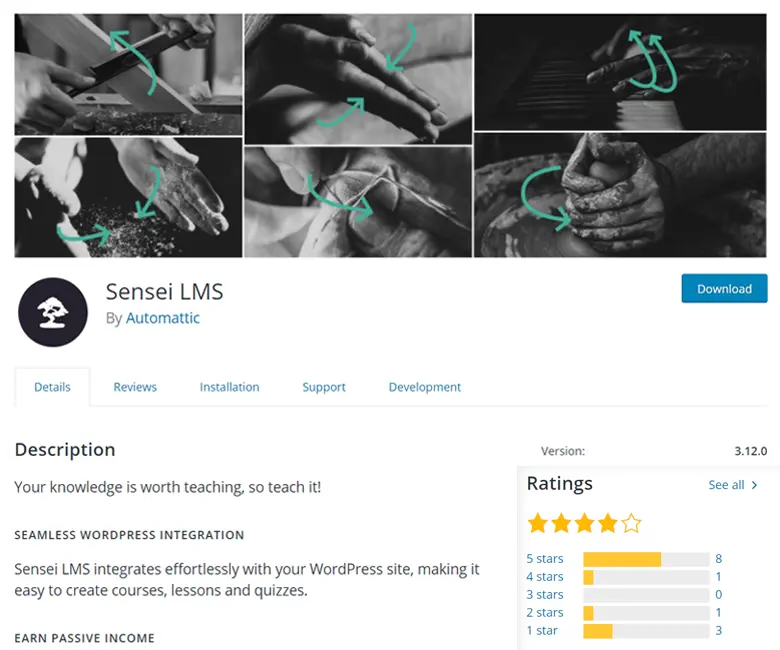This screenshot has width=780, height=650.
Task: Open the Automattic author link
Action: pyautogui.click(x=163, y=318)
